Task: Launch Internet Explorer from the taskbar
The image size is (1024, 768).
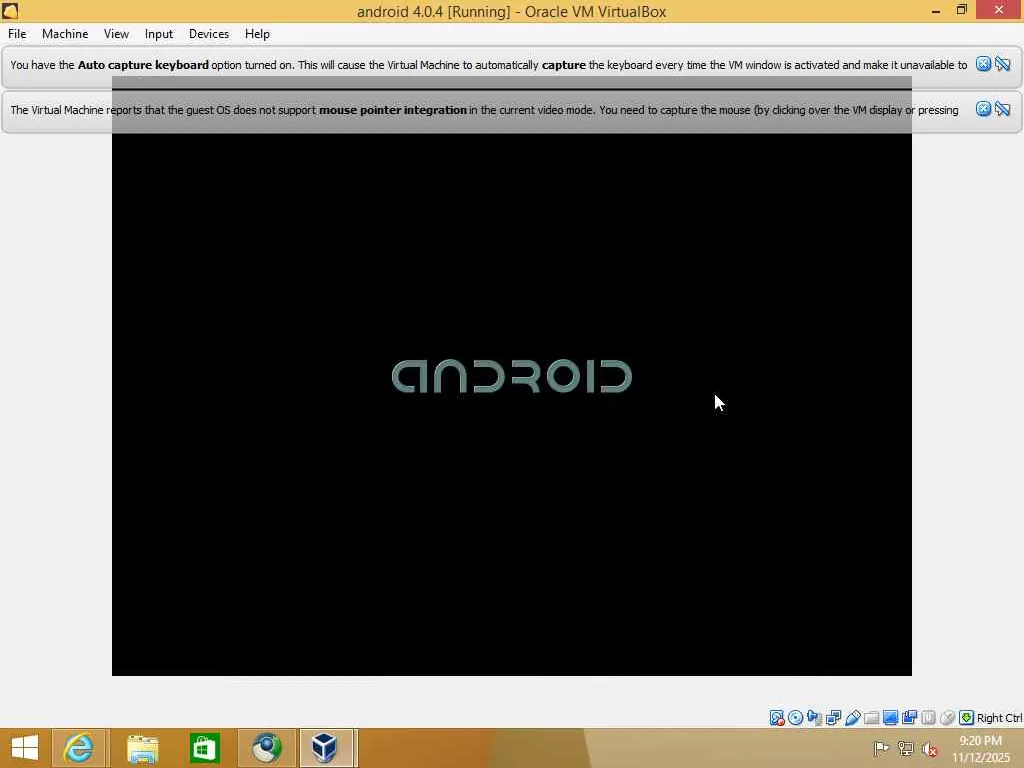Action: (x=78, y=748)
